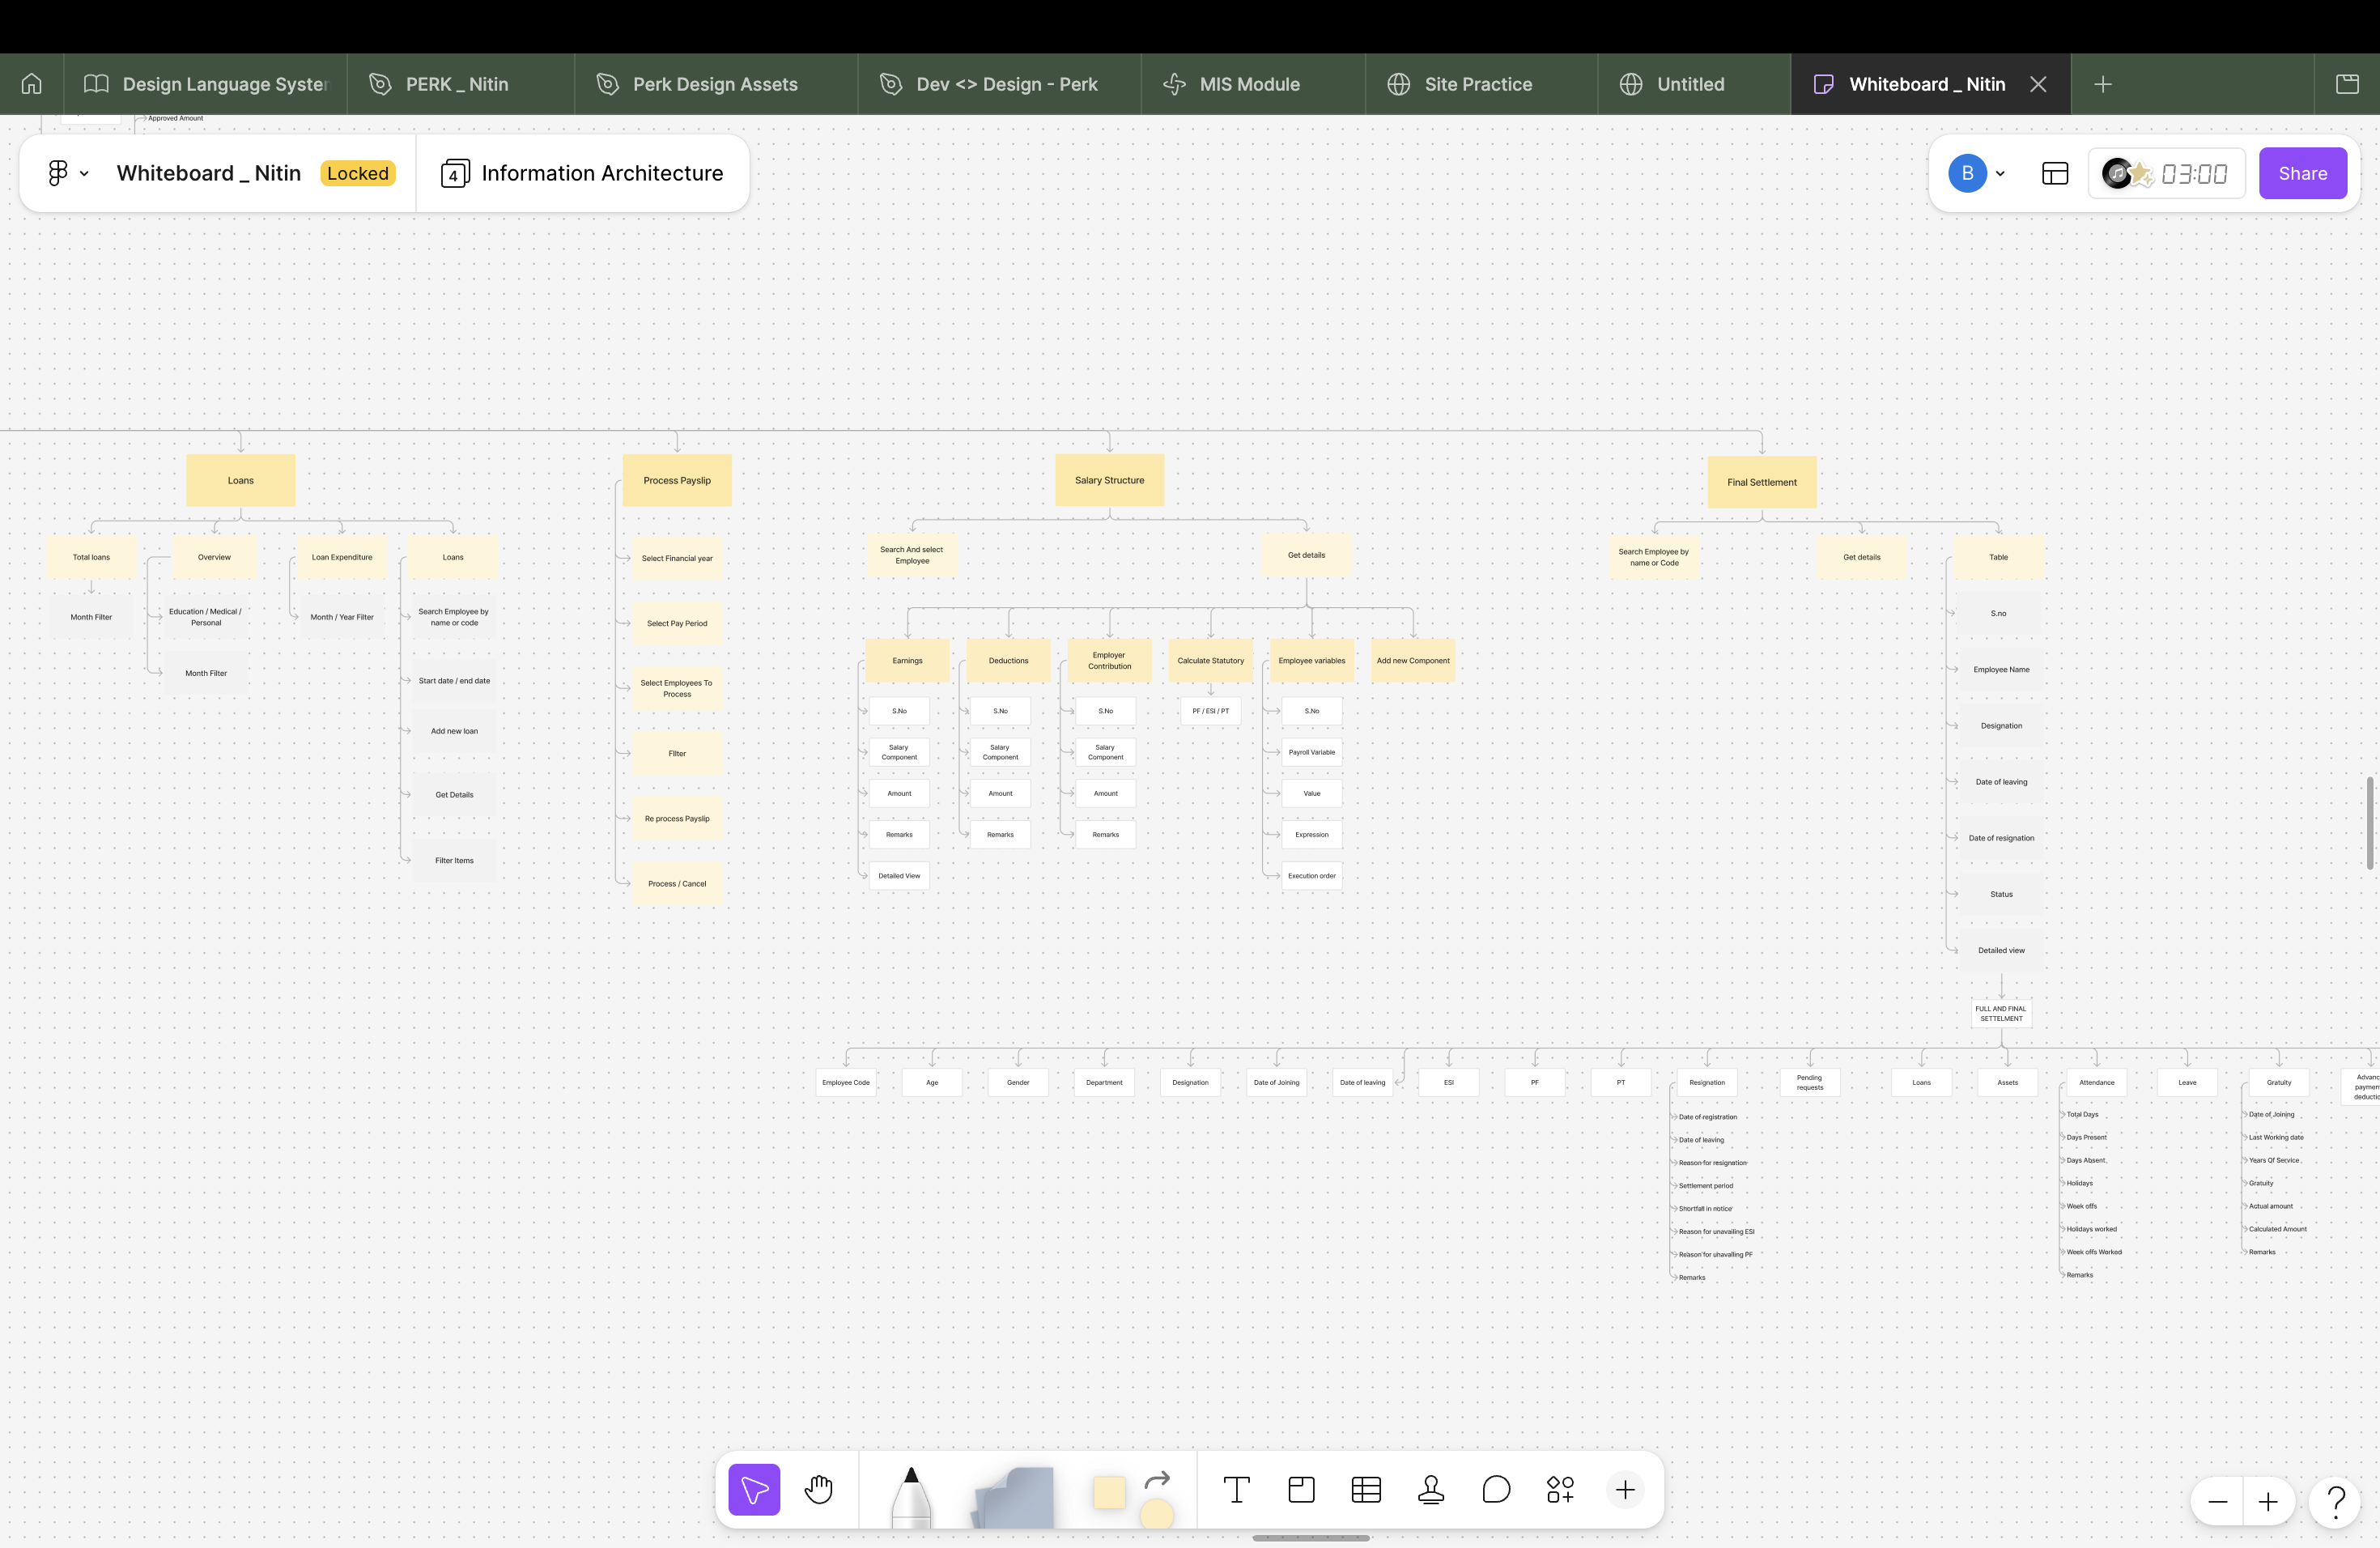Click the vertical scrollbar on the right edge
Screen dimensions: 2380x1548
tap(2369, 822)
